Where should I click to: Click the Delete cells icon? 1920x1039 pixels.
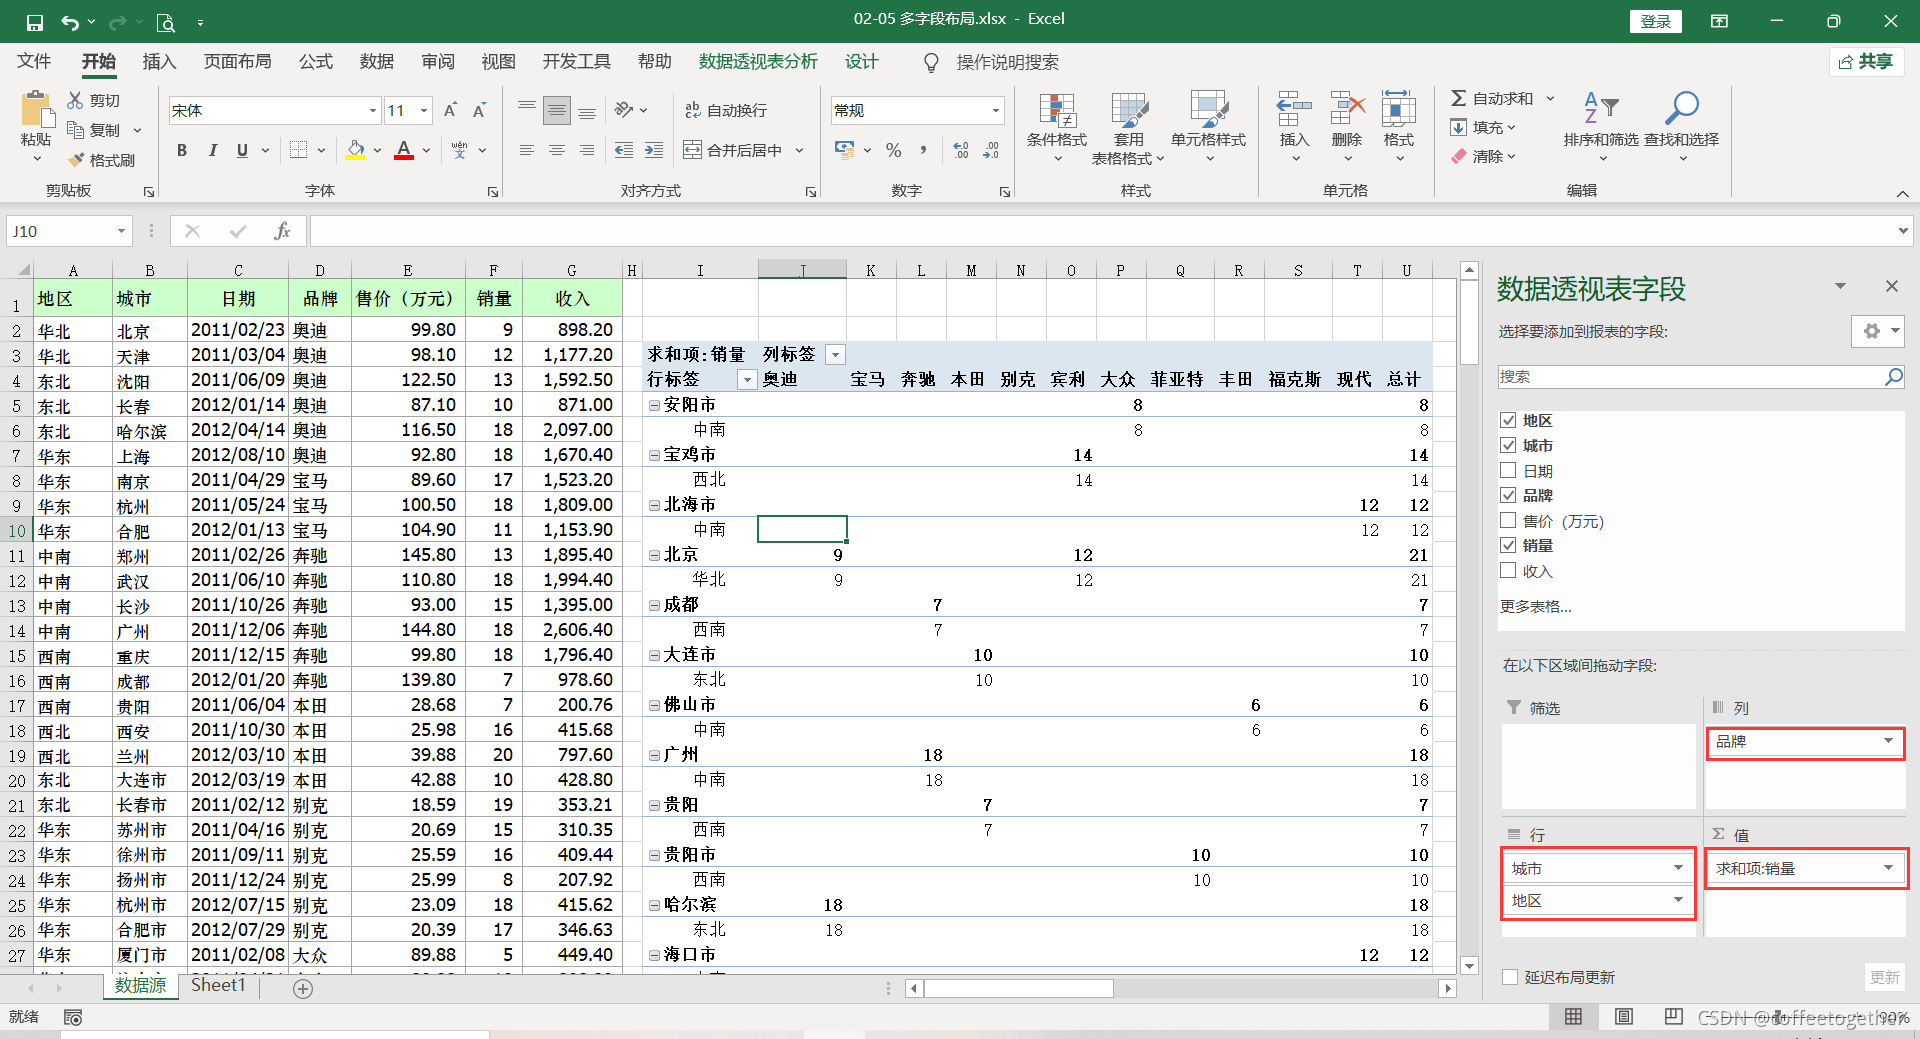click(x=1347, y=108)
